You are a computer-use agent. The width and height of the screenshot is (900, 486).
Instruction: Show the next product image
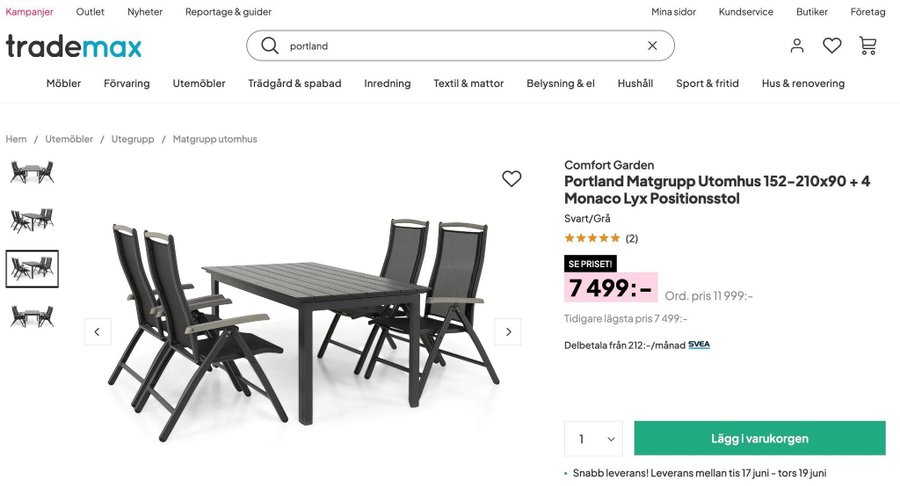508,332
